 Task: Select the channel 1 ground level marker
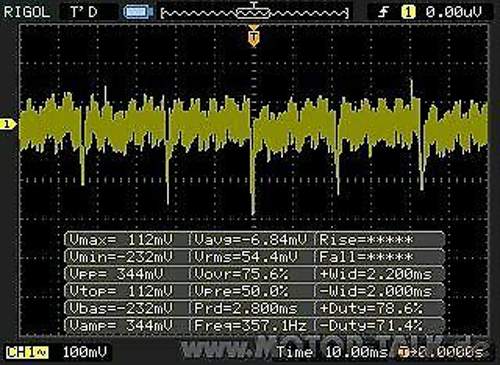click(7, 124)
